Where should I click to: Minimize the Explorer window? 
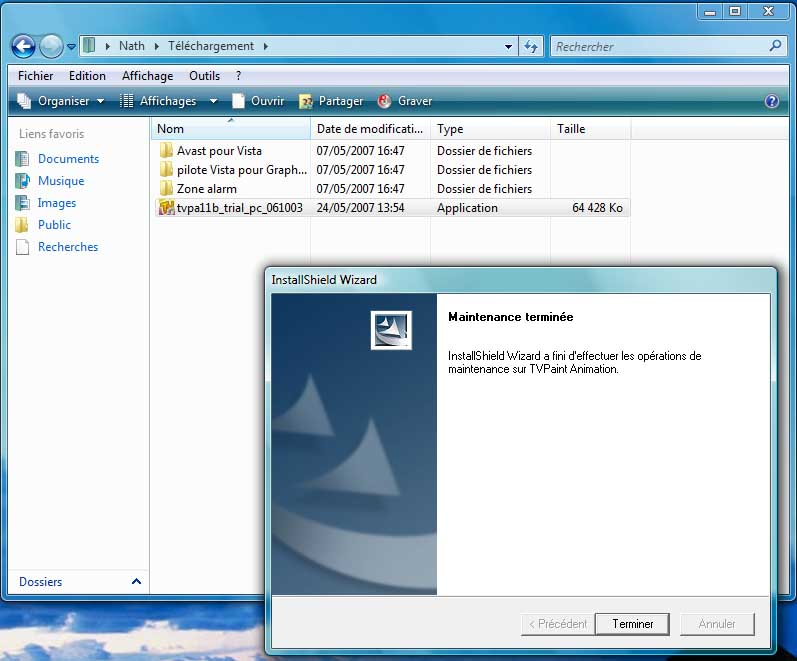pyautogui.click(x=710, y=12)
